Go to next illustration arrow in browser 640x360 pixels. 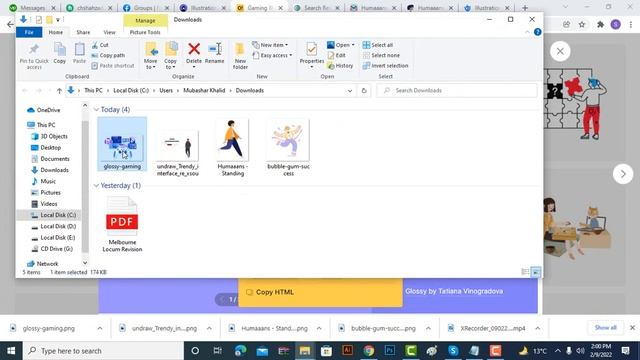tap(623, 174)
